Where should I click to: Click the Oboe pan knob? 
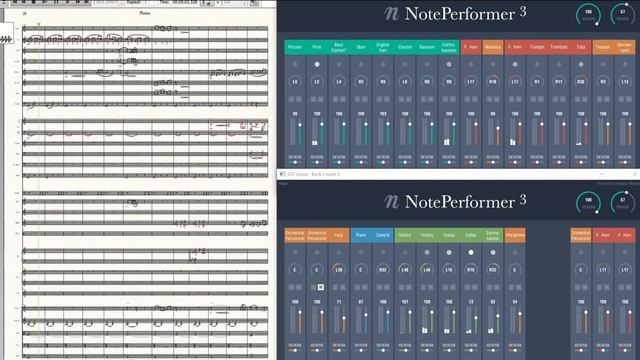pos(361,82)
